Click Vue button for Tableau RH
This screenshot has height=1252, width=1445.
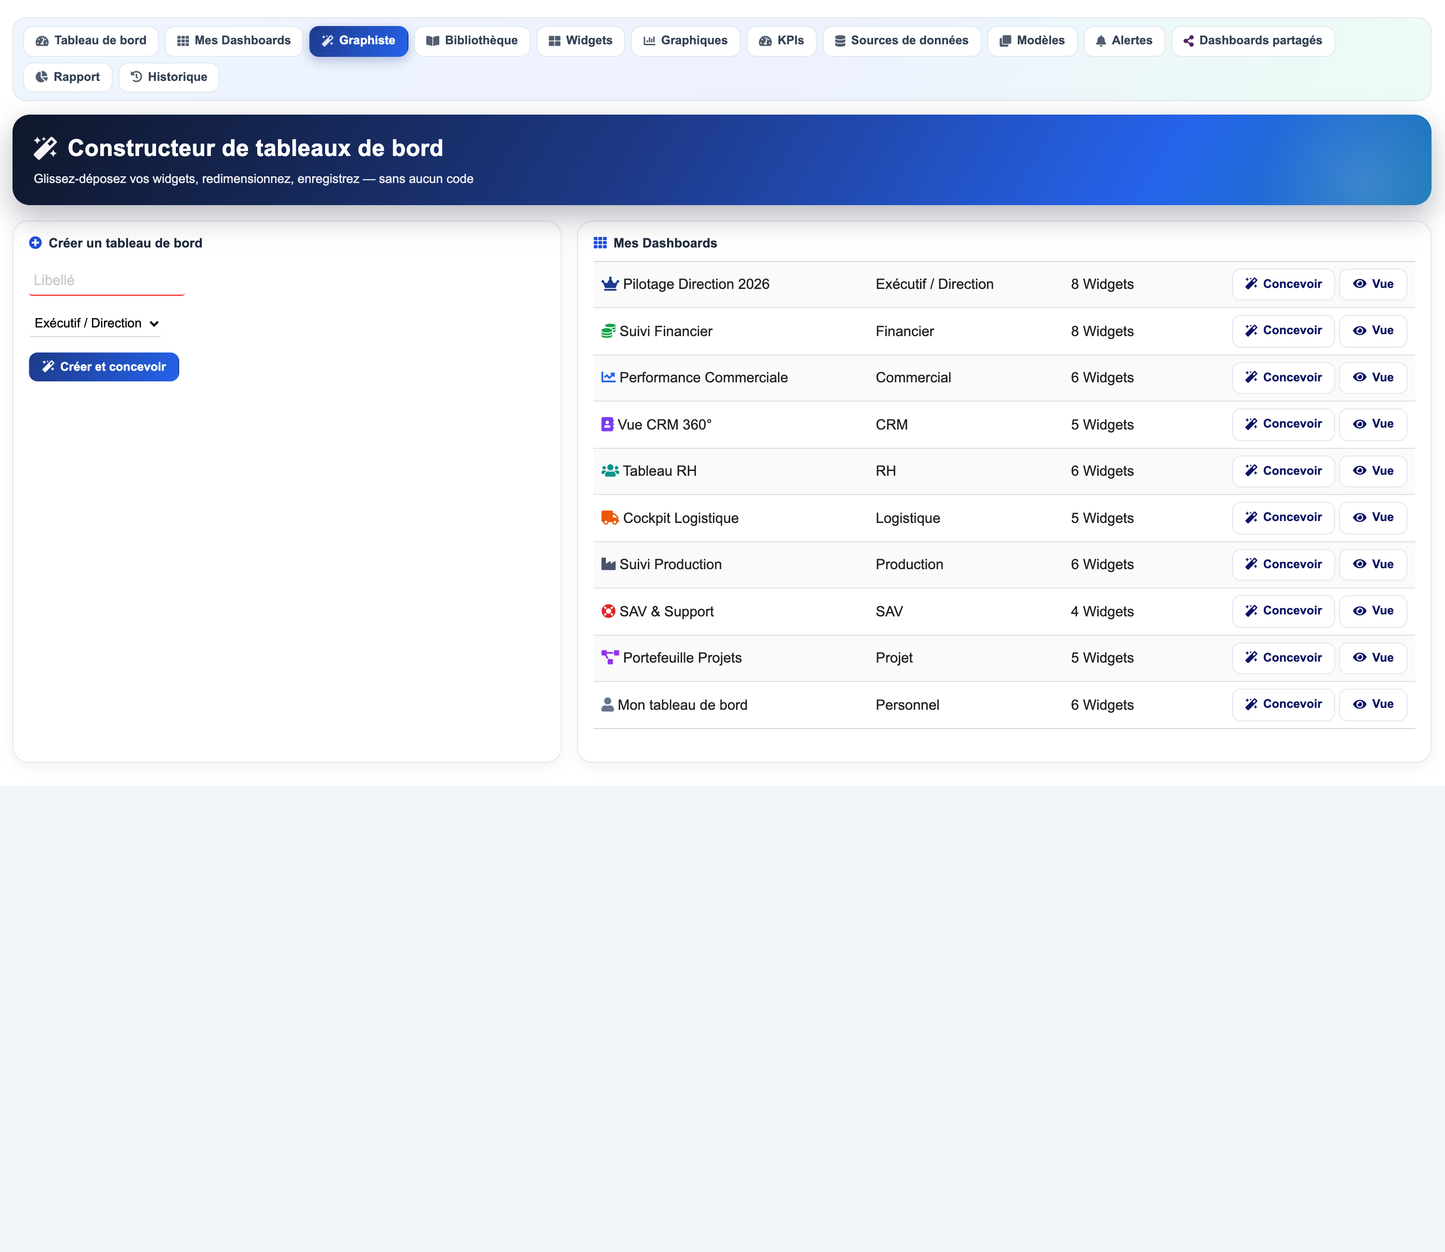[x=1373, y=471]
